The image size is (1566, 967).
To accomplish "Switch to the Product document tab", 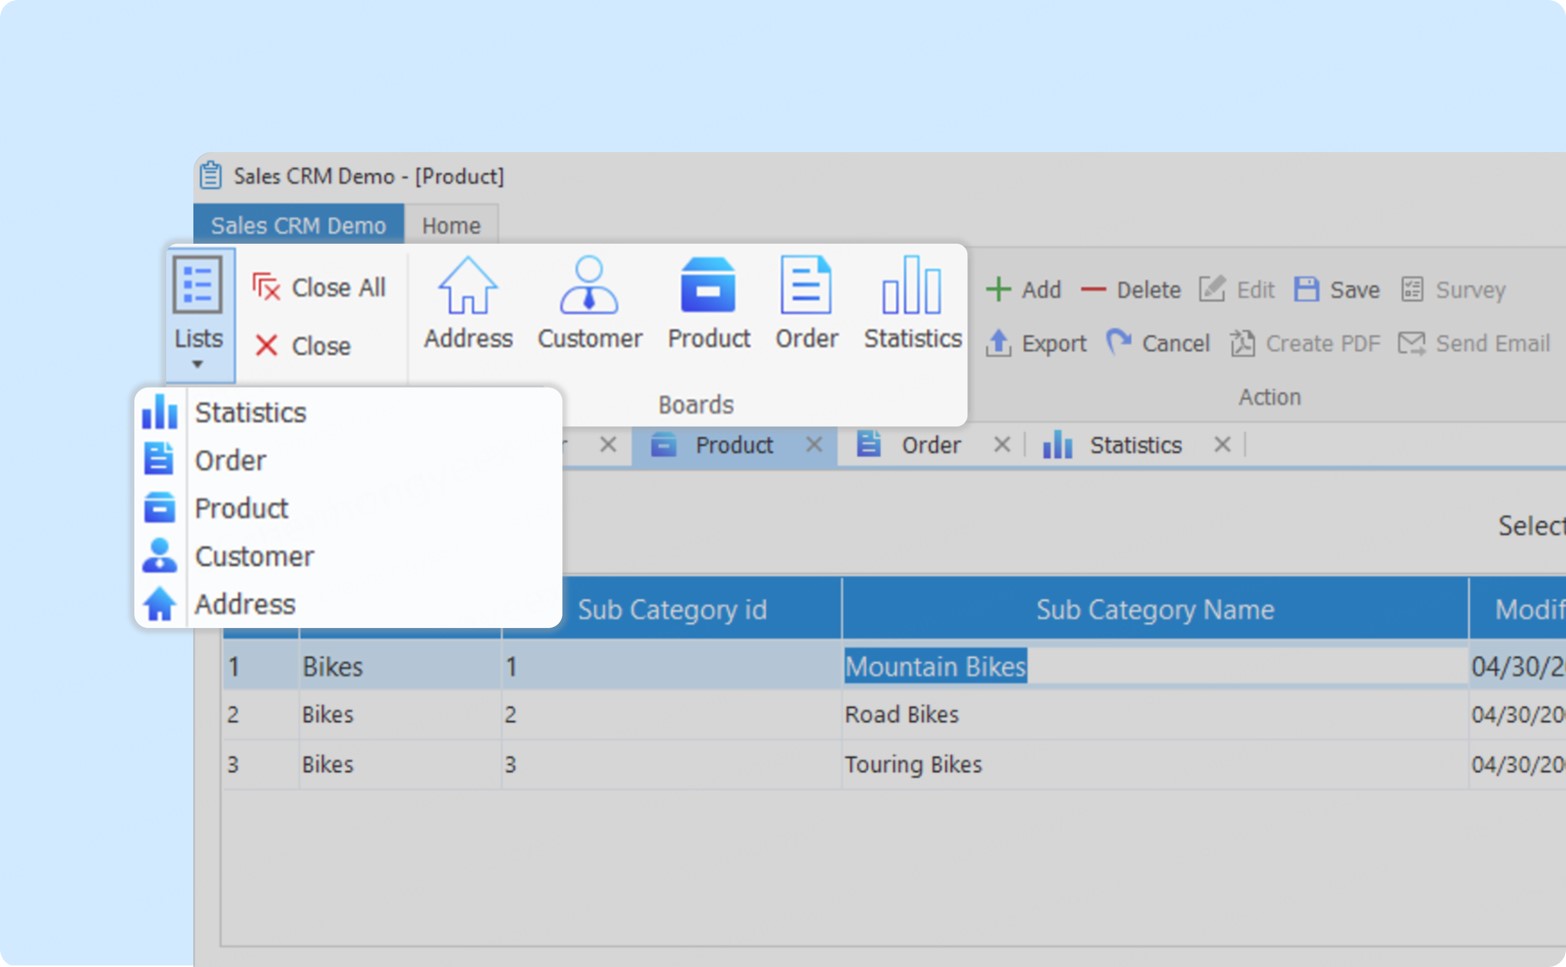I will click(x=734, y=445).
